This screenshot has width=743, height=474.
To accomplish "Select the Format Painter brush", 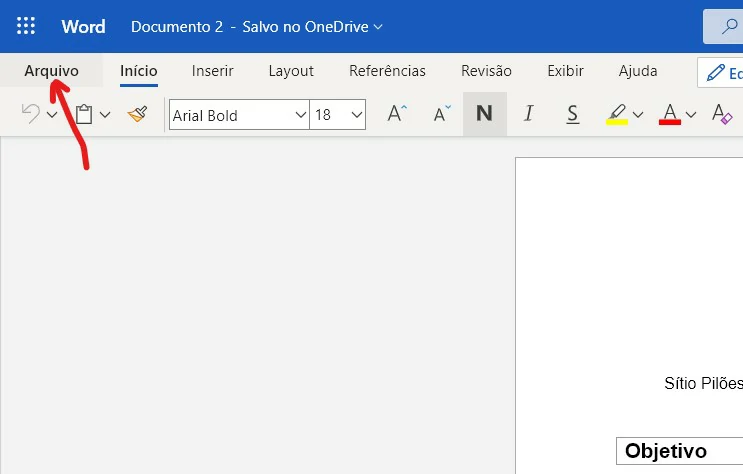I will (x=137, y=114).
